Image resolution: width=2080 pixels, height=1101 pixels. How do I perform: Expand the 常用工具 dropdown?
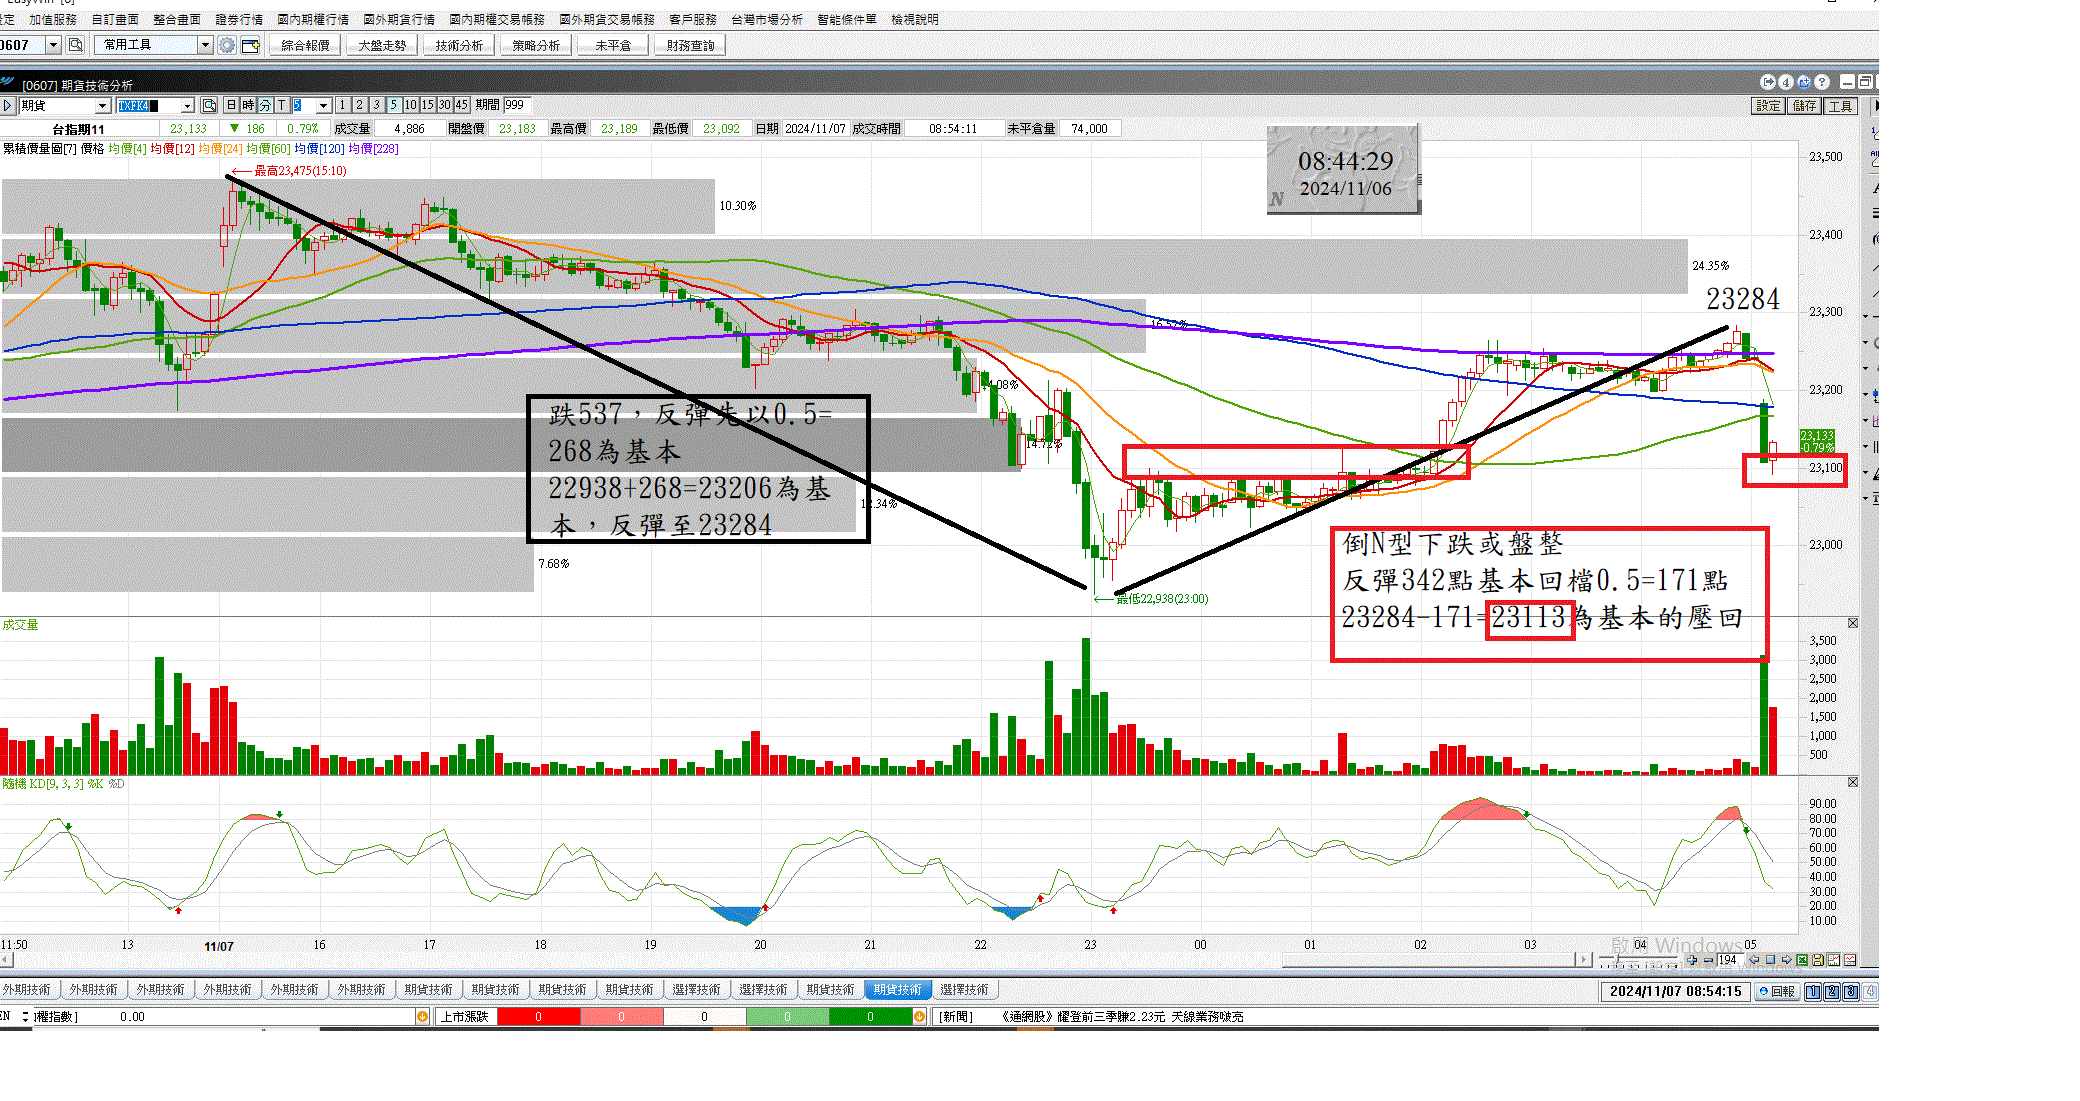(x=205, y=45)
